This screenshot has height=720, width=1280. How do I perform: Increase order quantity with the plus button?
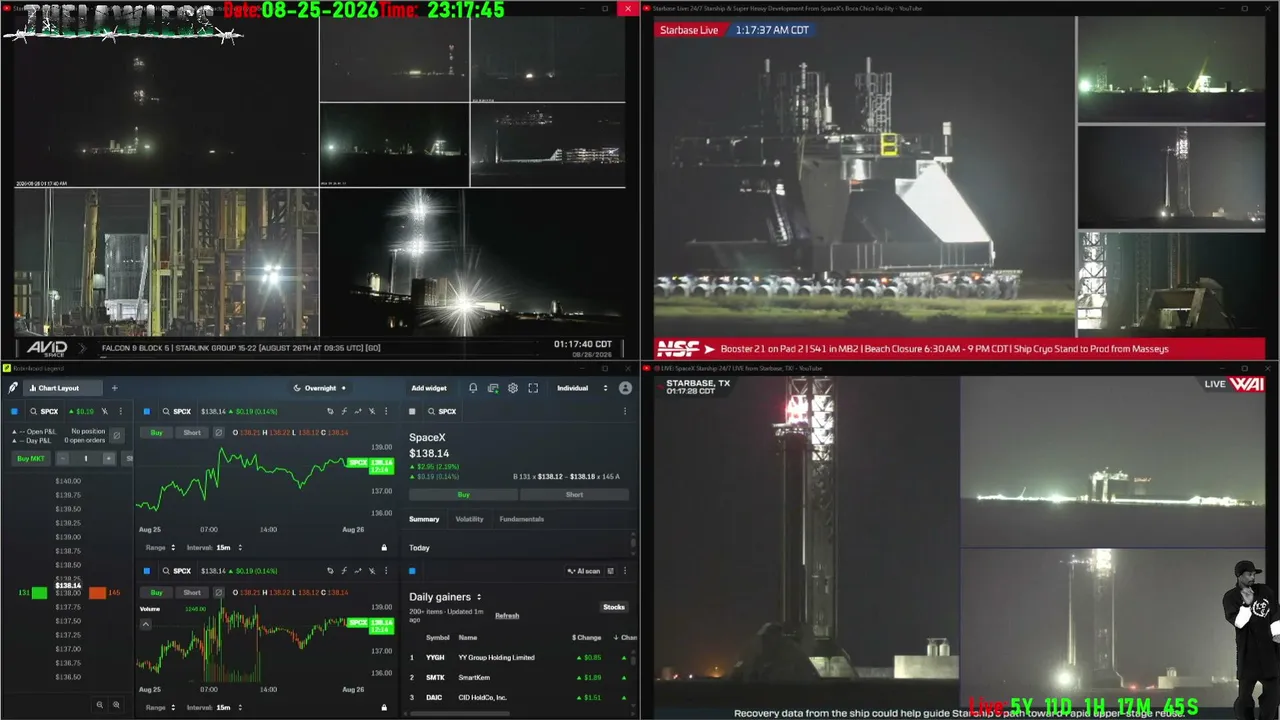tap(109, 458)
